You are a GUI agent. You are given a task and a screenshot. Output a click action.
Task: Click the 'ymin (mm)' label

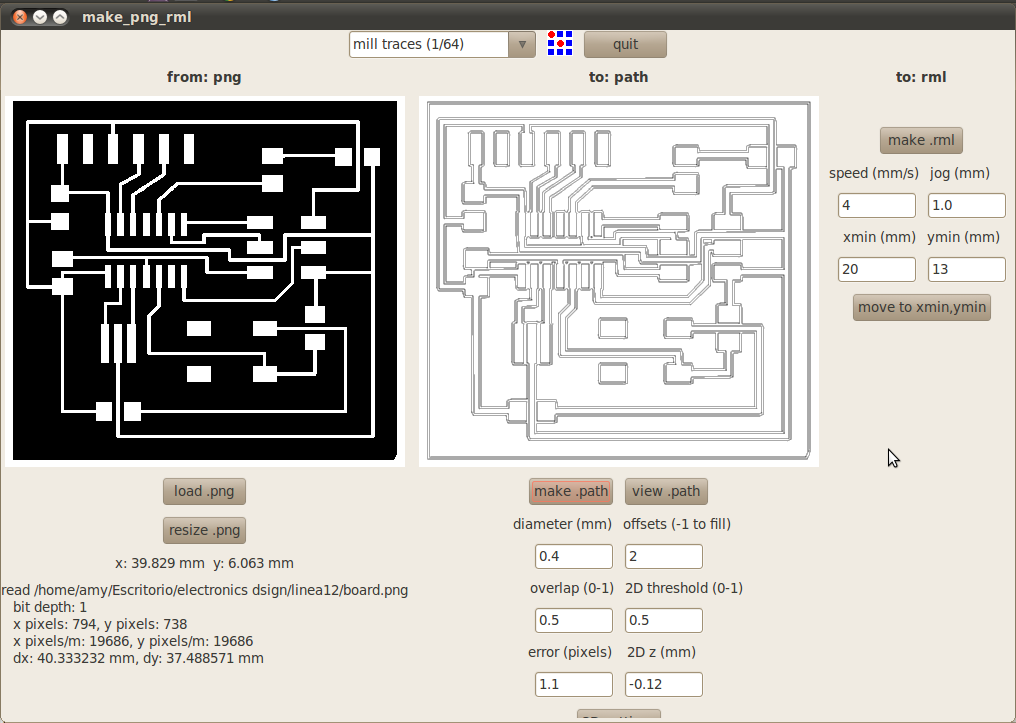(x=964, y=237)
